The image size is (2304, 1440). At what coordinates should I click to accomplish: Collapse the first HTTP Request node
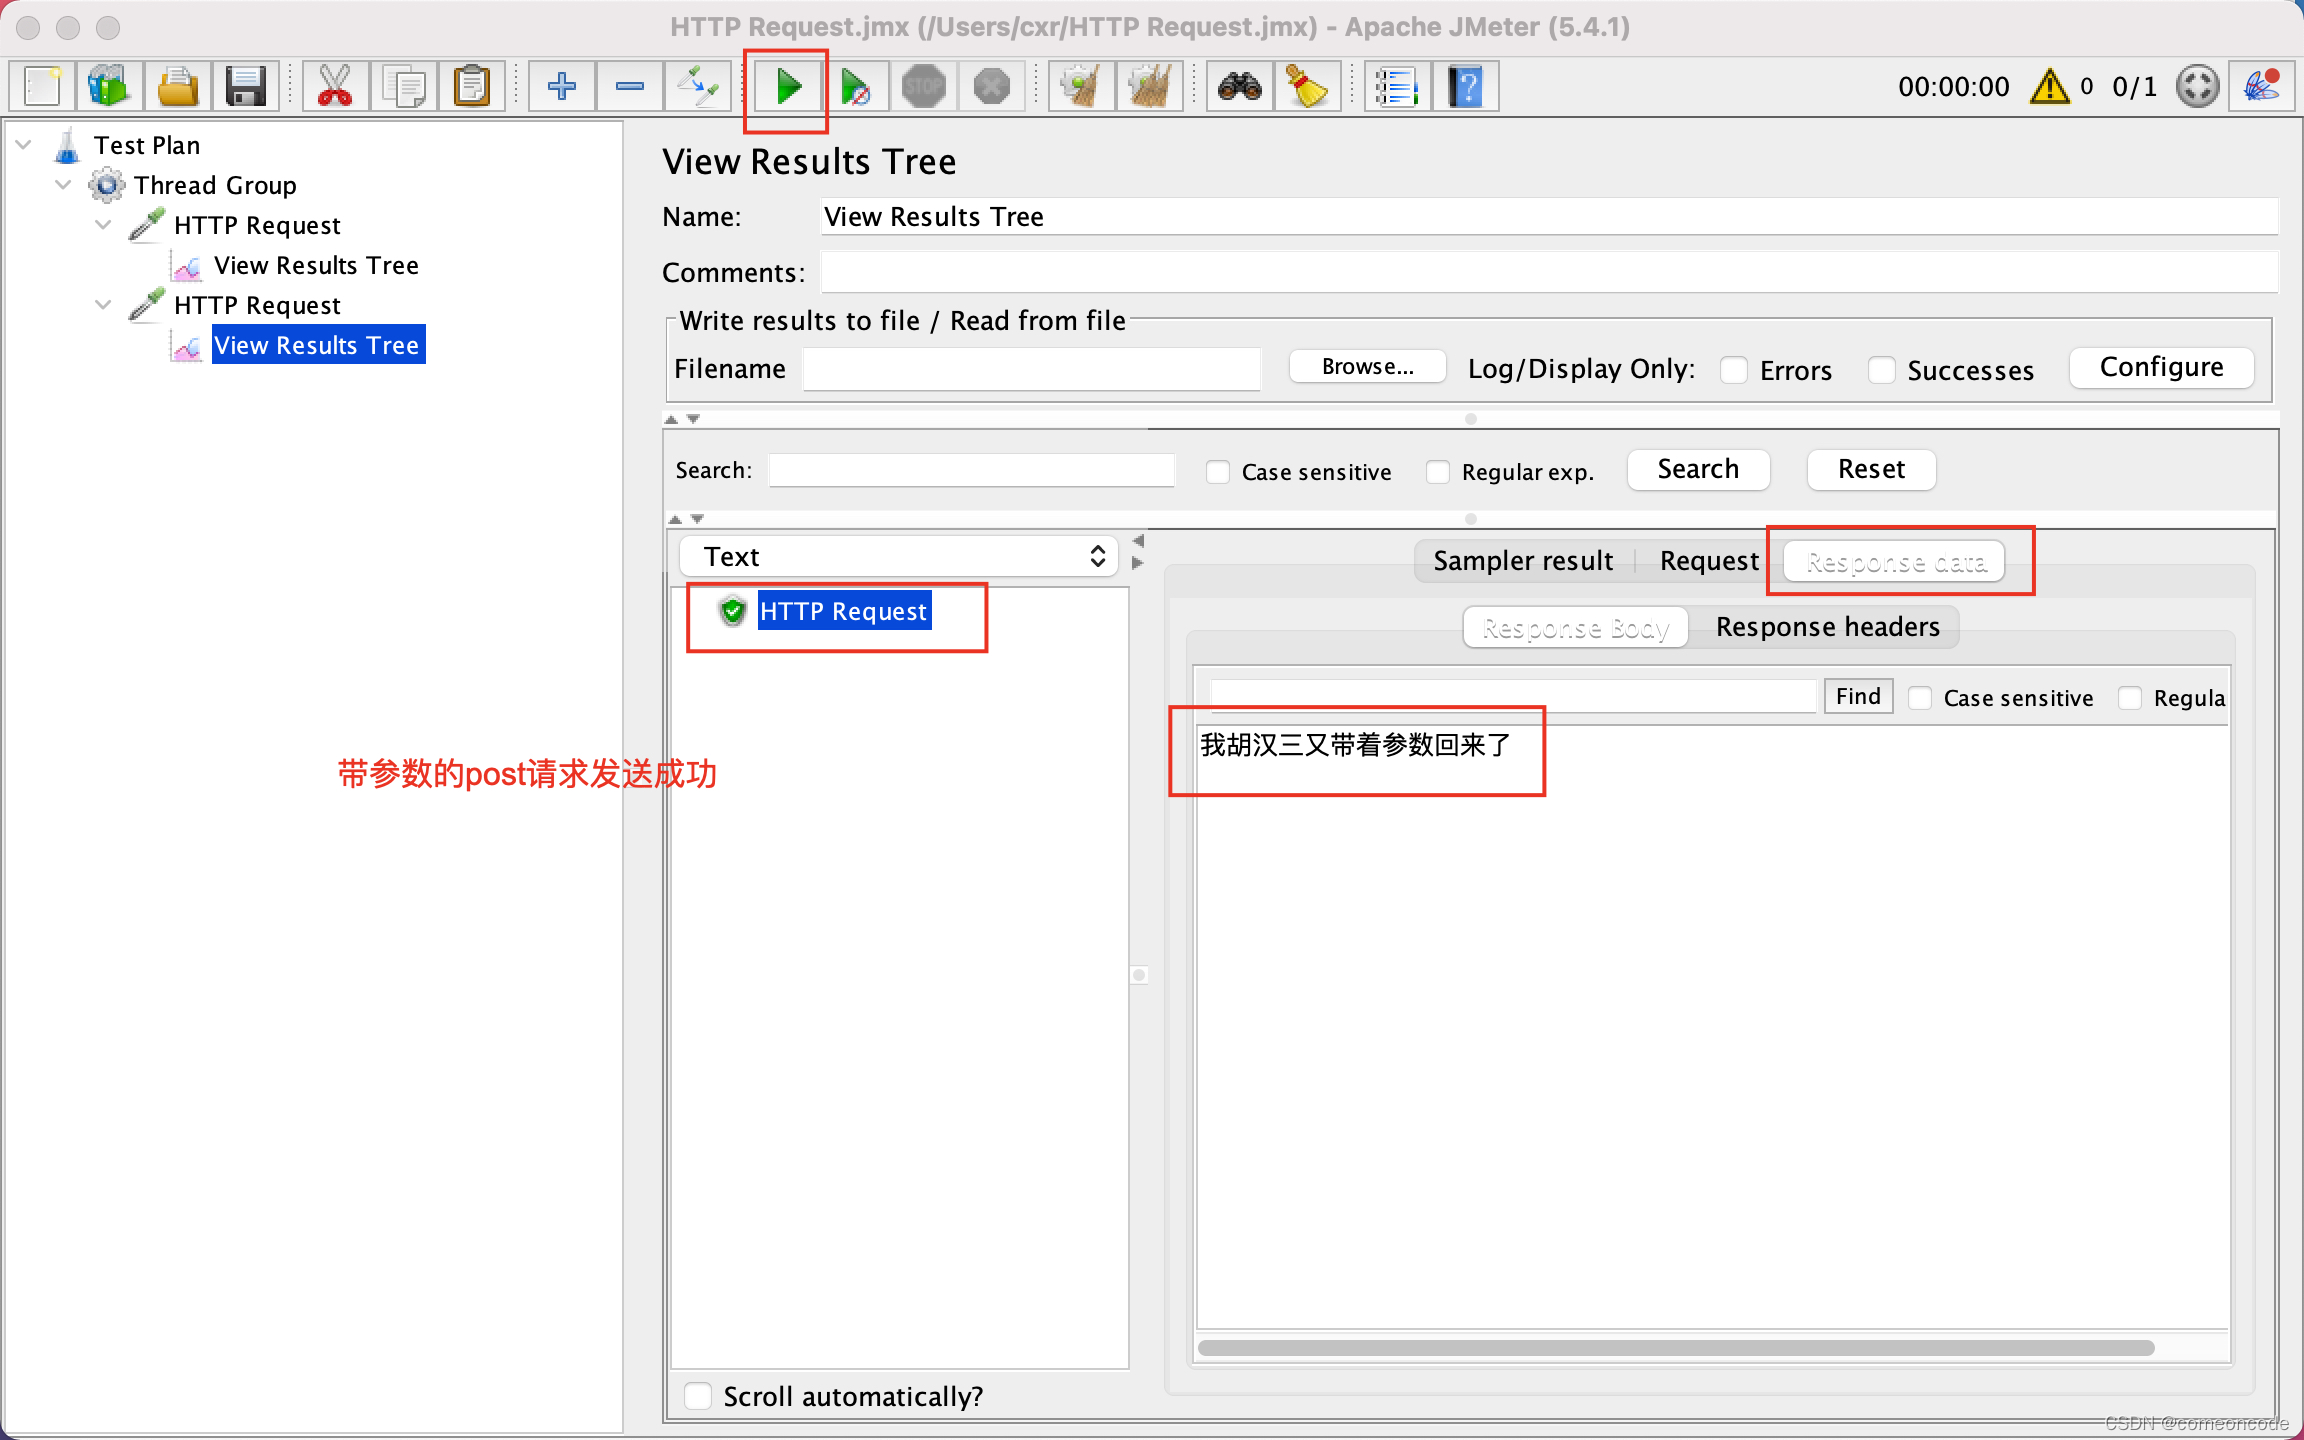point(103,225)
